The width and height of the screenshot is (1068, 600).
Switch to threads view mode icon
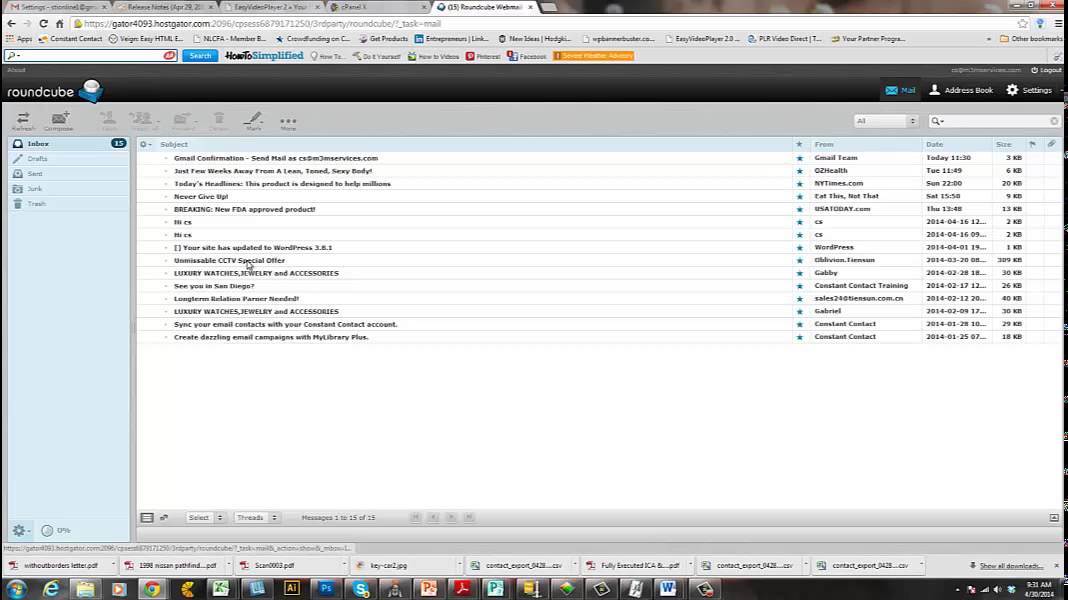click(x=164, y=518)
